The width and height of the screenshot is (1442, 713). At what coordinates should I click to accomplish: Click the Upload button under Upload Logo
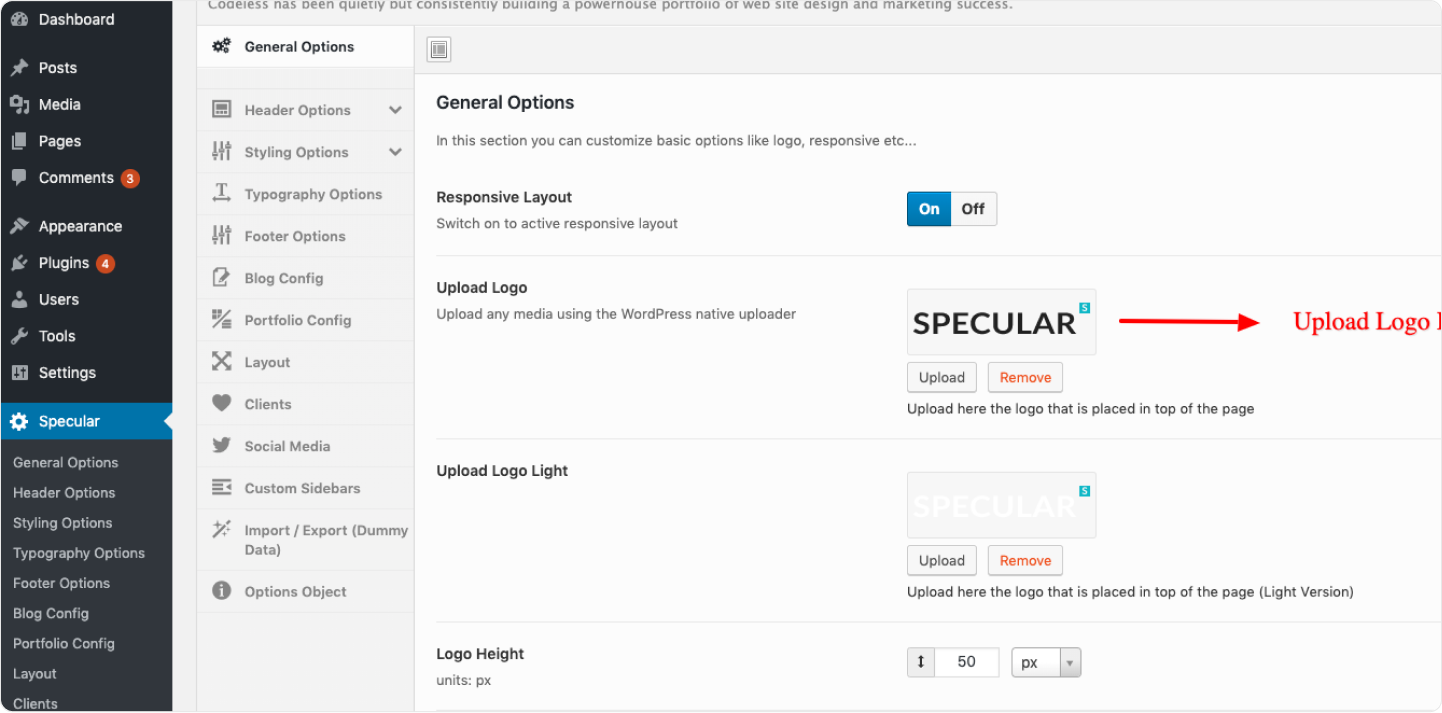[941, 377]
